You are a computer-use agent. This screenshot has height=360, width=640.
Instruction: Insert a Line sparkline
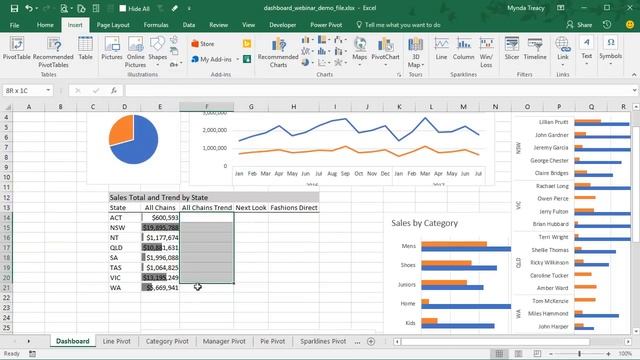(441, 49)
